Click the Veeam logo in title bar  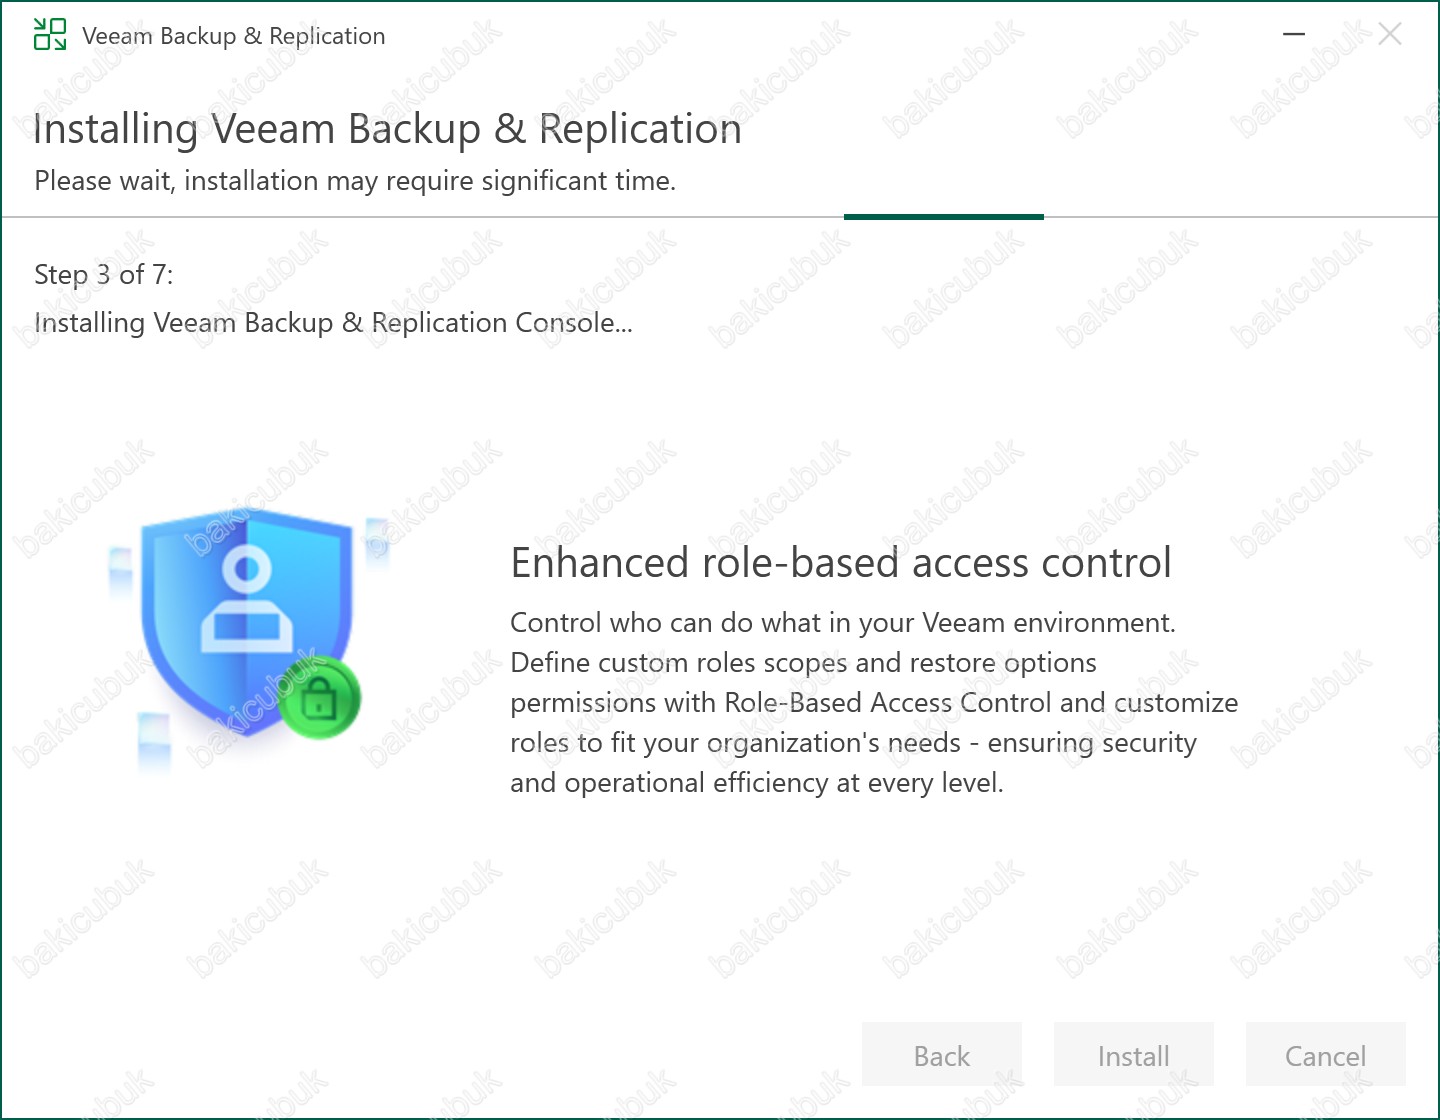pos(49,35)
